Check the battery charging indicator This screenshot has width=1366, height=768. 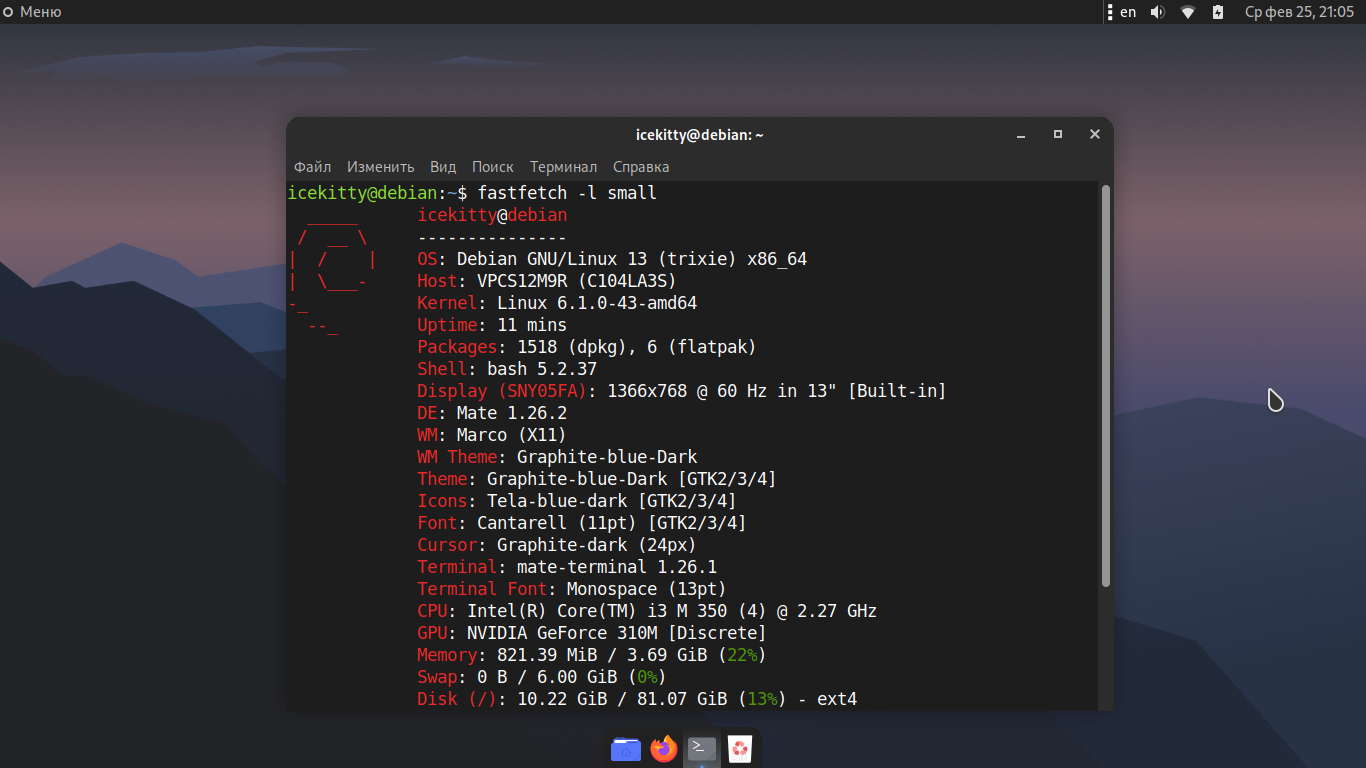1218,12
